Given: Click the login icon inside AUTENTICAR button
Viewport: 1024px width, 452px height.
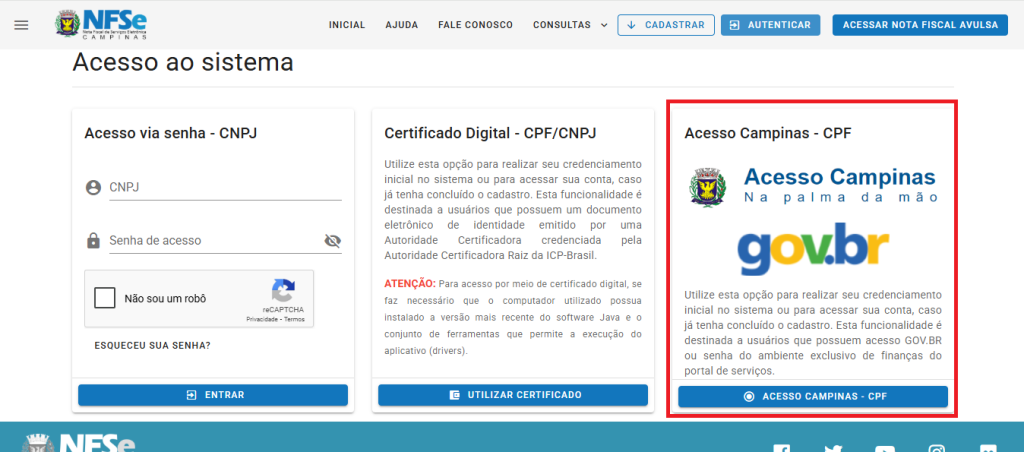Looking at the screenshot, I should tap(735, 25).
